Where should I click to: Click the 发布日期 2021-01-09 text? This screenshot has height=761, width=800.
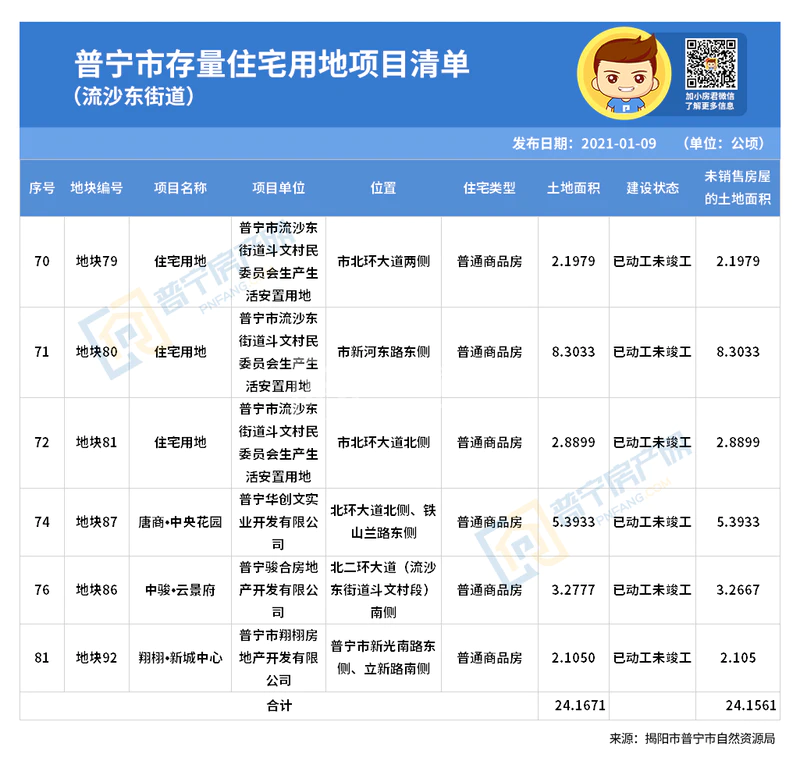point(584,143)
